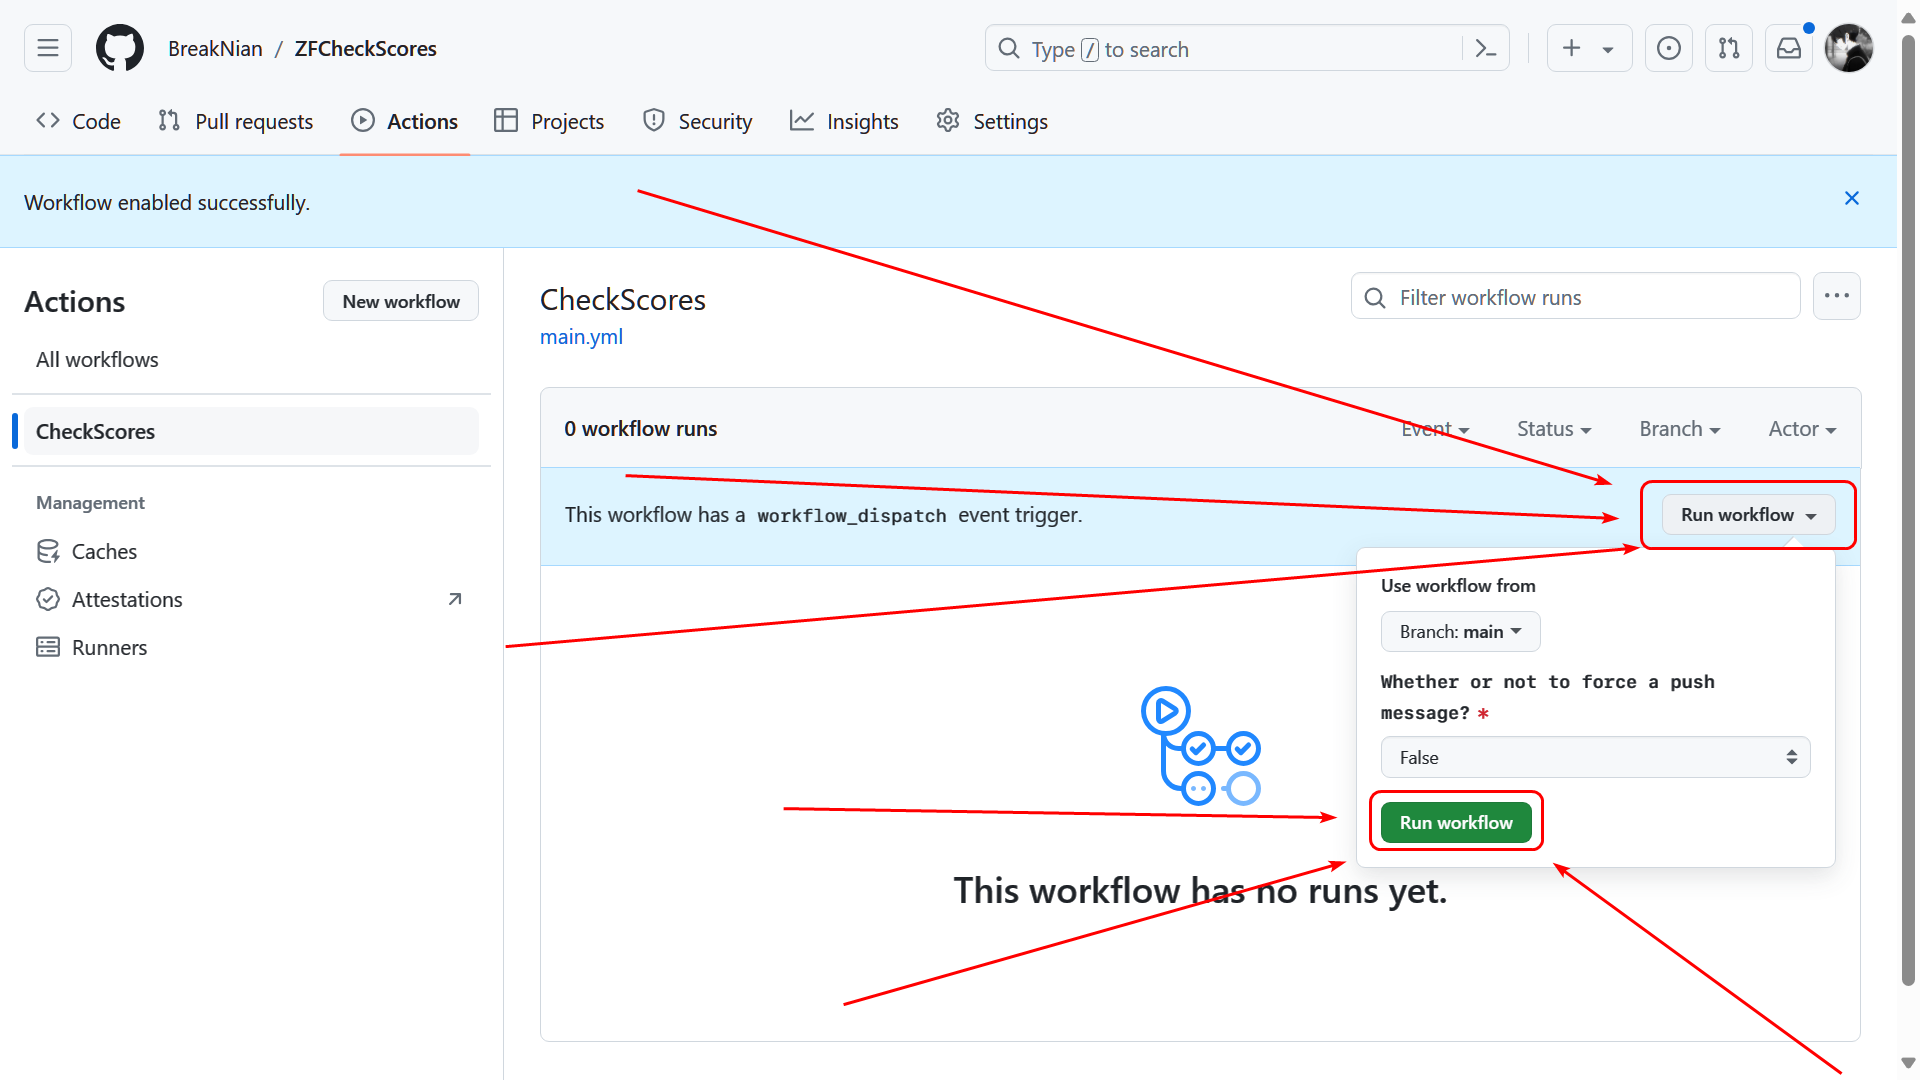The height and width of the screenshot is (1080, 1920).
Task: Switch to the Insights tab
Action: pos(844,122)
